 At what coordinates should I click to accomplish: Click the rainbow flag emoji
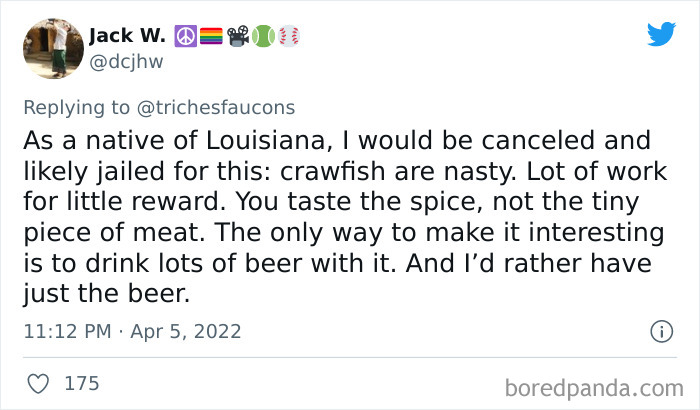(x=211, y=36)
